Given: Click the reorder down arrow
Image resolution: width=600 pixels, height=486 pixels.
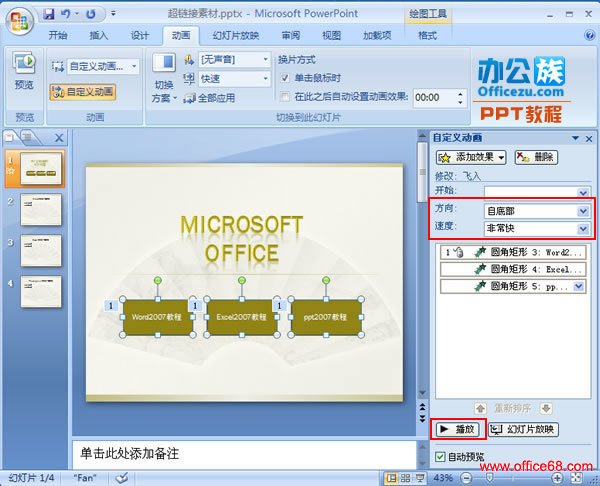Looking at the screenshot, I should pos(546,408).
